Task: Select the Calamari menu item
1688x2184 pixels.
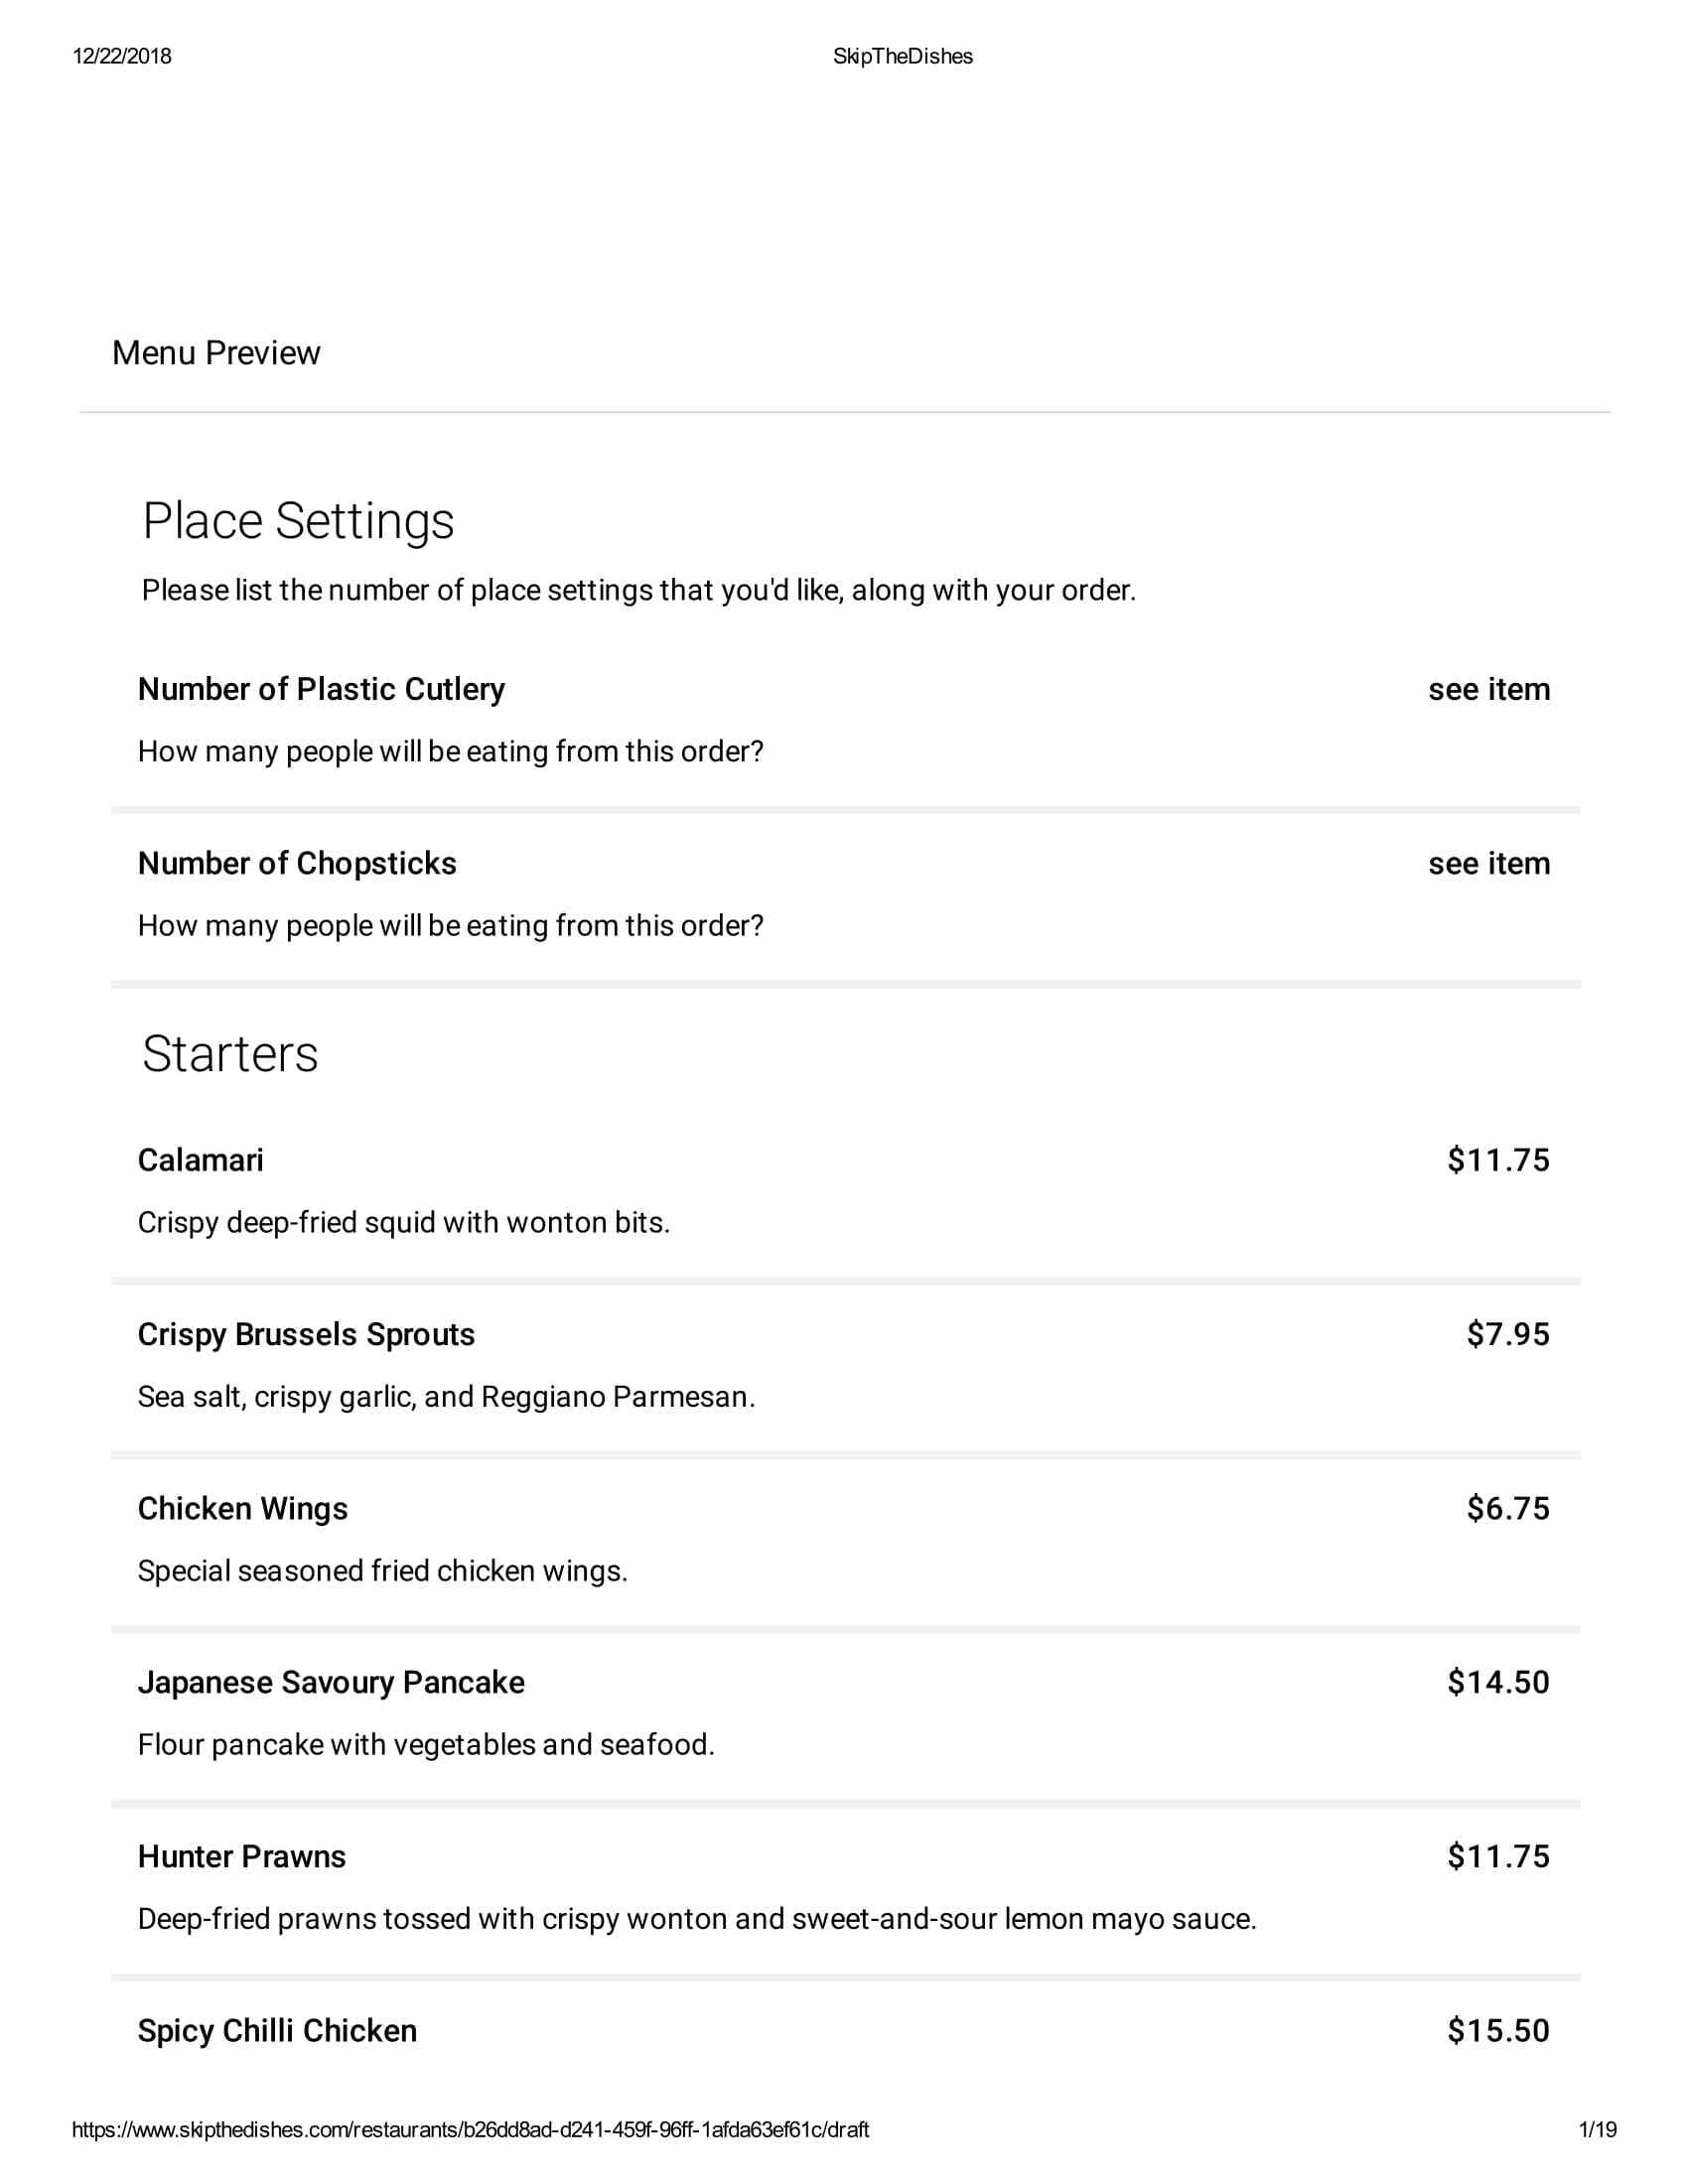Action: [x=201, y=1160]
